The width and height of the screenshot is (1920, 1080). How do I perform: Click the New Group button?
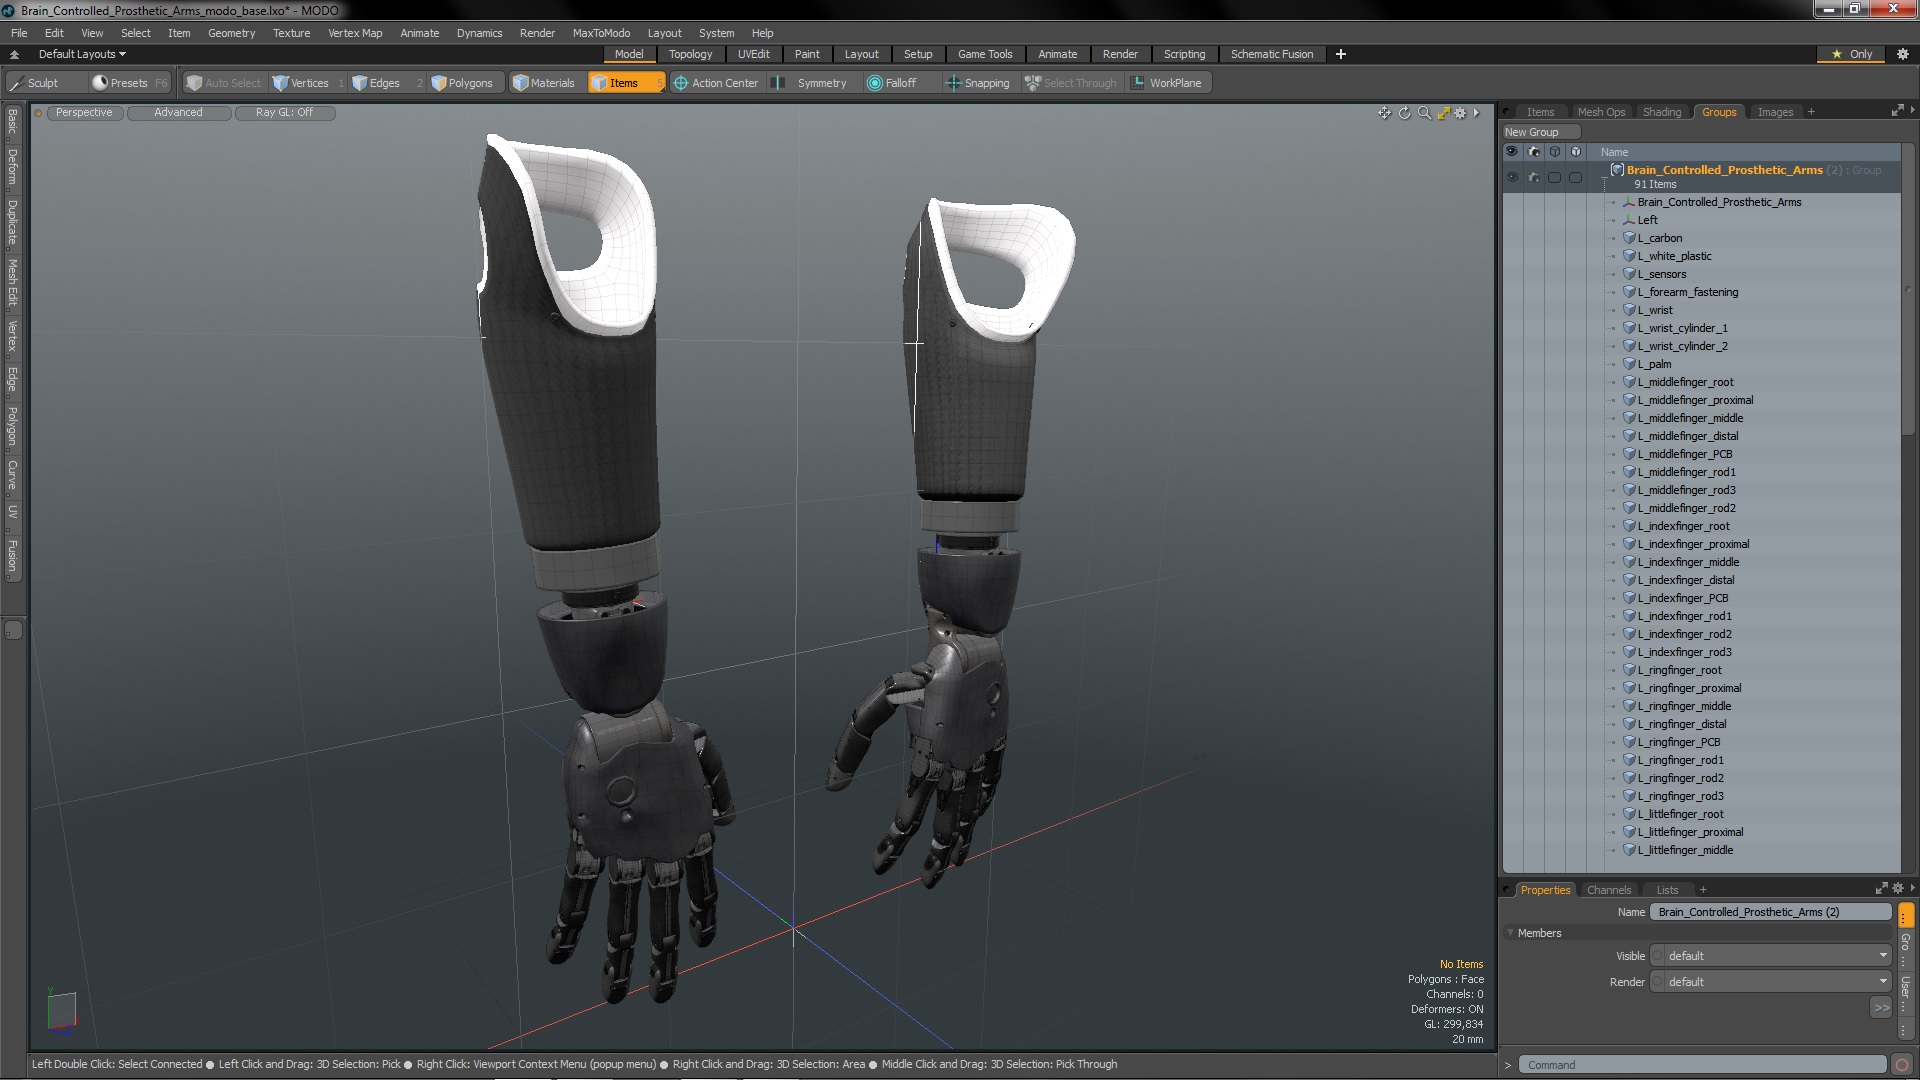(1540, 132)
